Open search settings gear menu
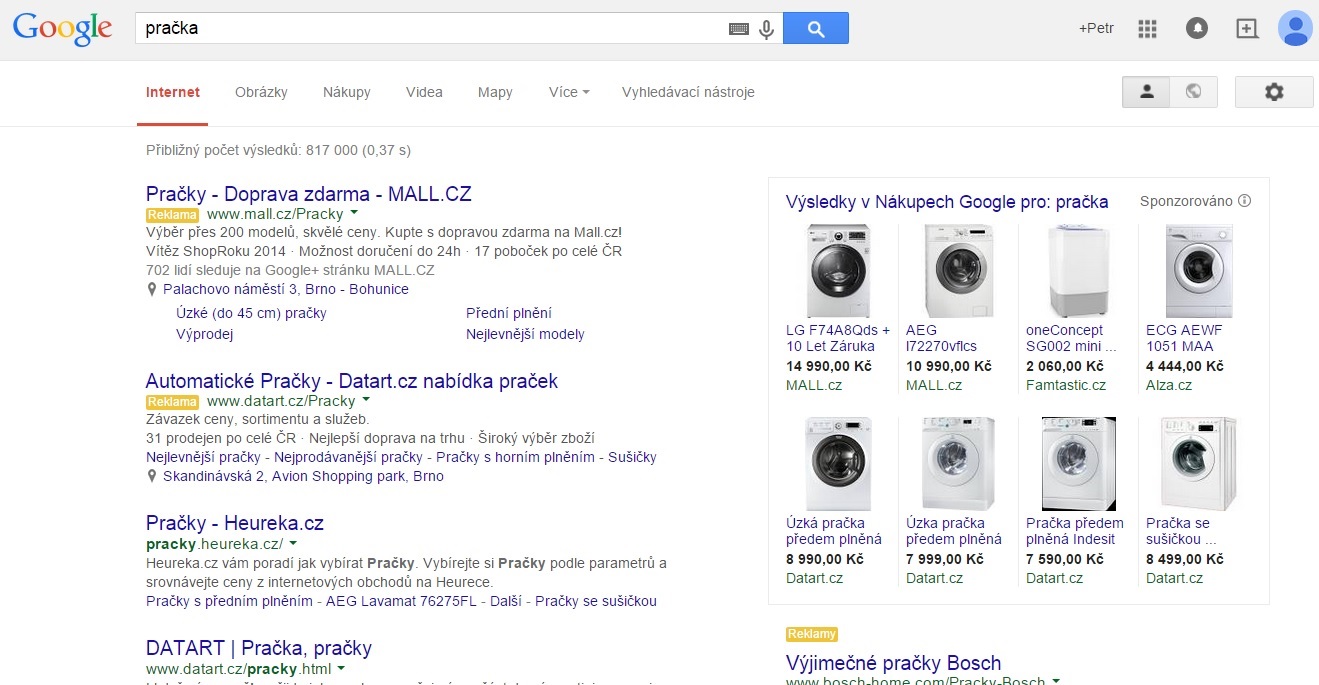The height and width of the screenshot is (685, 1319). 1274,92
